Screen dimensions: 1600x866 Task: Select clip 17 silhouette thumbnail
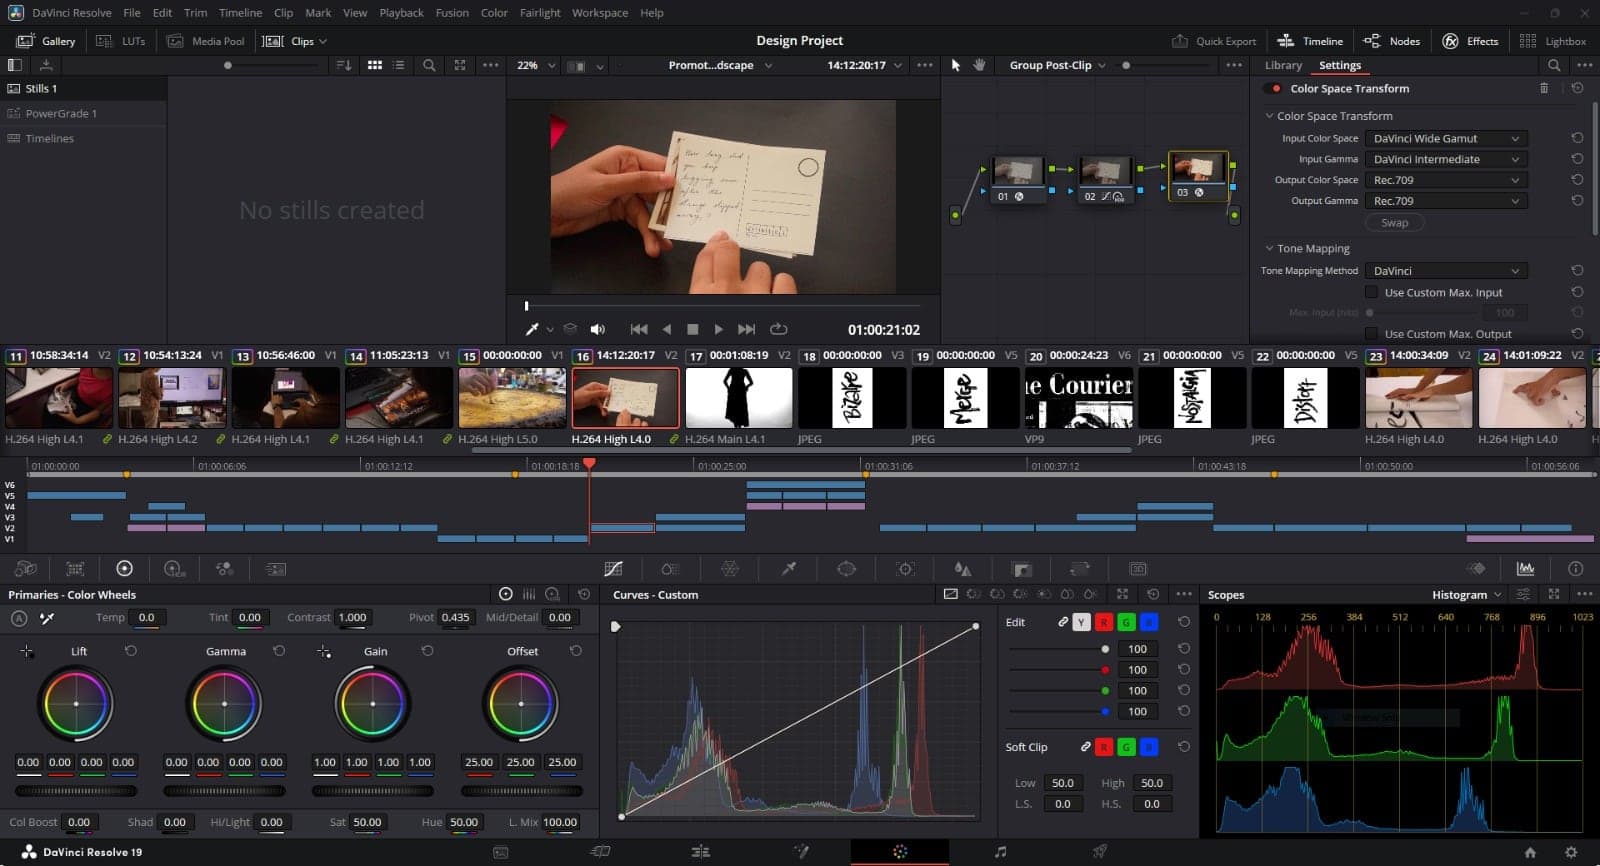point(739,398)
